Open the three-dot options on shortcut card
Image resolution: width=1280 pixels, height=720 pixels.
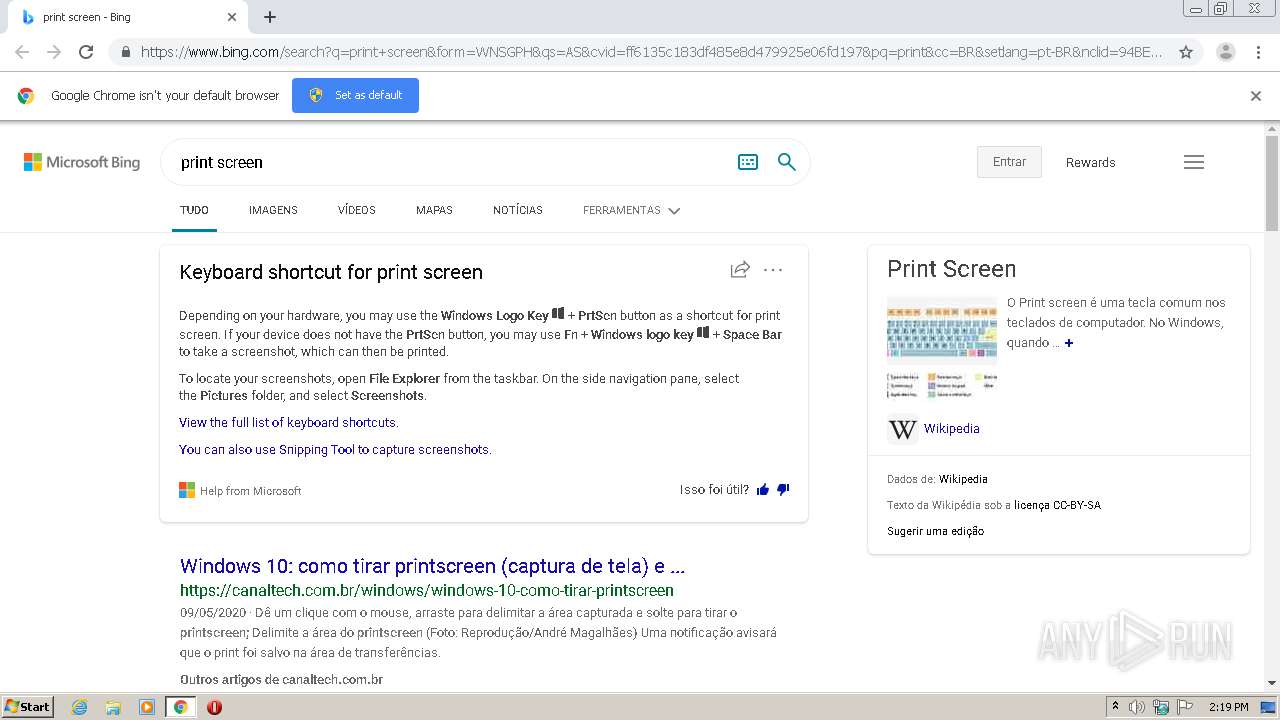773,269
